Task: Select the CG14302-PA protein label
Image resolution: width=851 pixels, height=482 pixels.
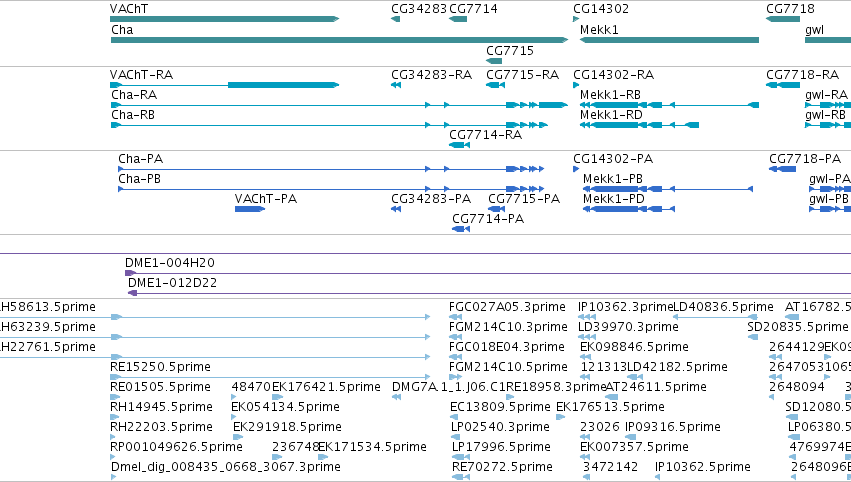Action: tap(613, 158)
